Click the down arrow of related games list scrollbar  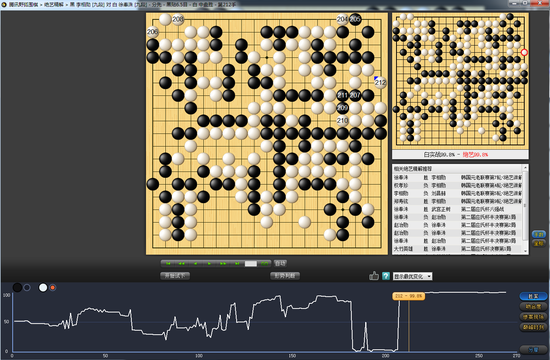click(x=525, y=251)
